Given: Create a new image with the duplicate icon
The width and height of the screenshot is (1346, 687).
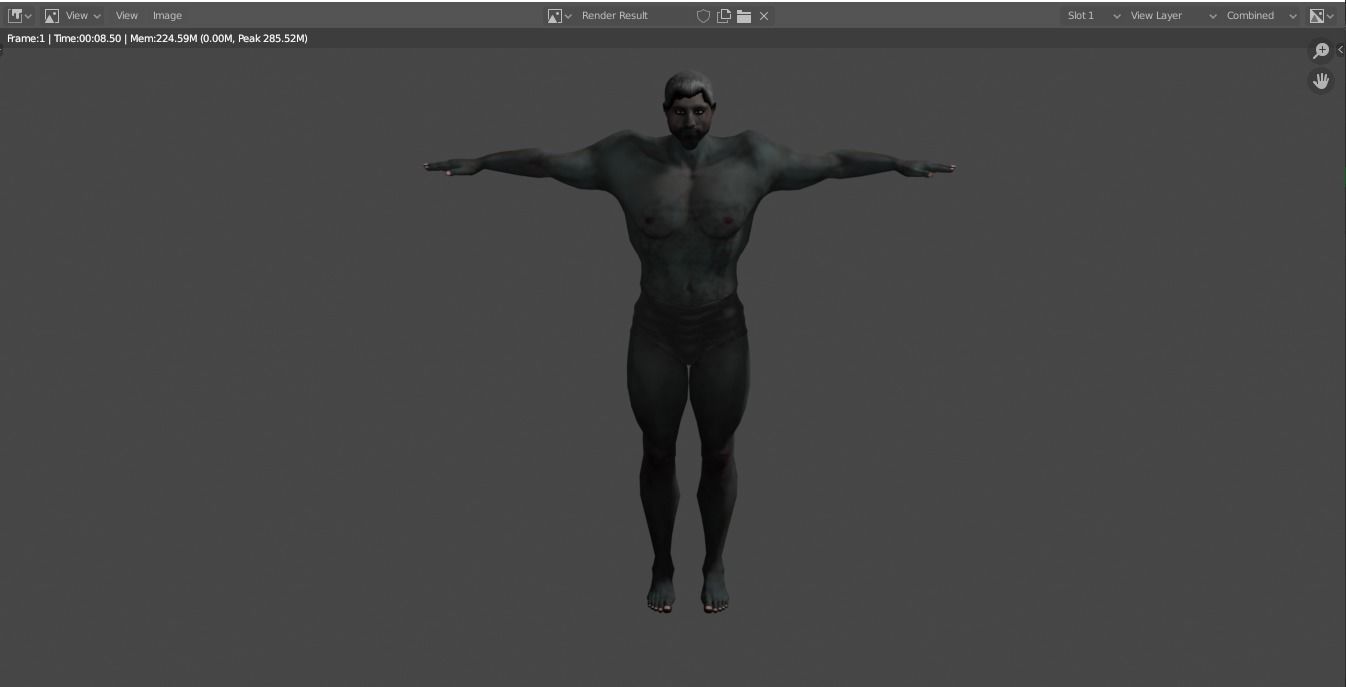Looking at the screenshot, I should [x=723, y=16].
